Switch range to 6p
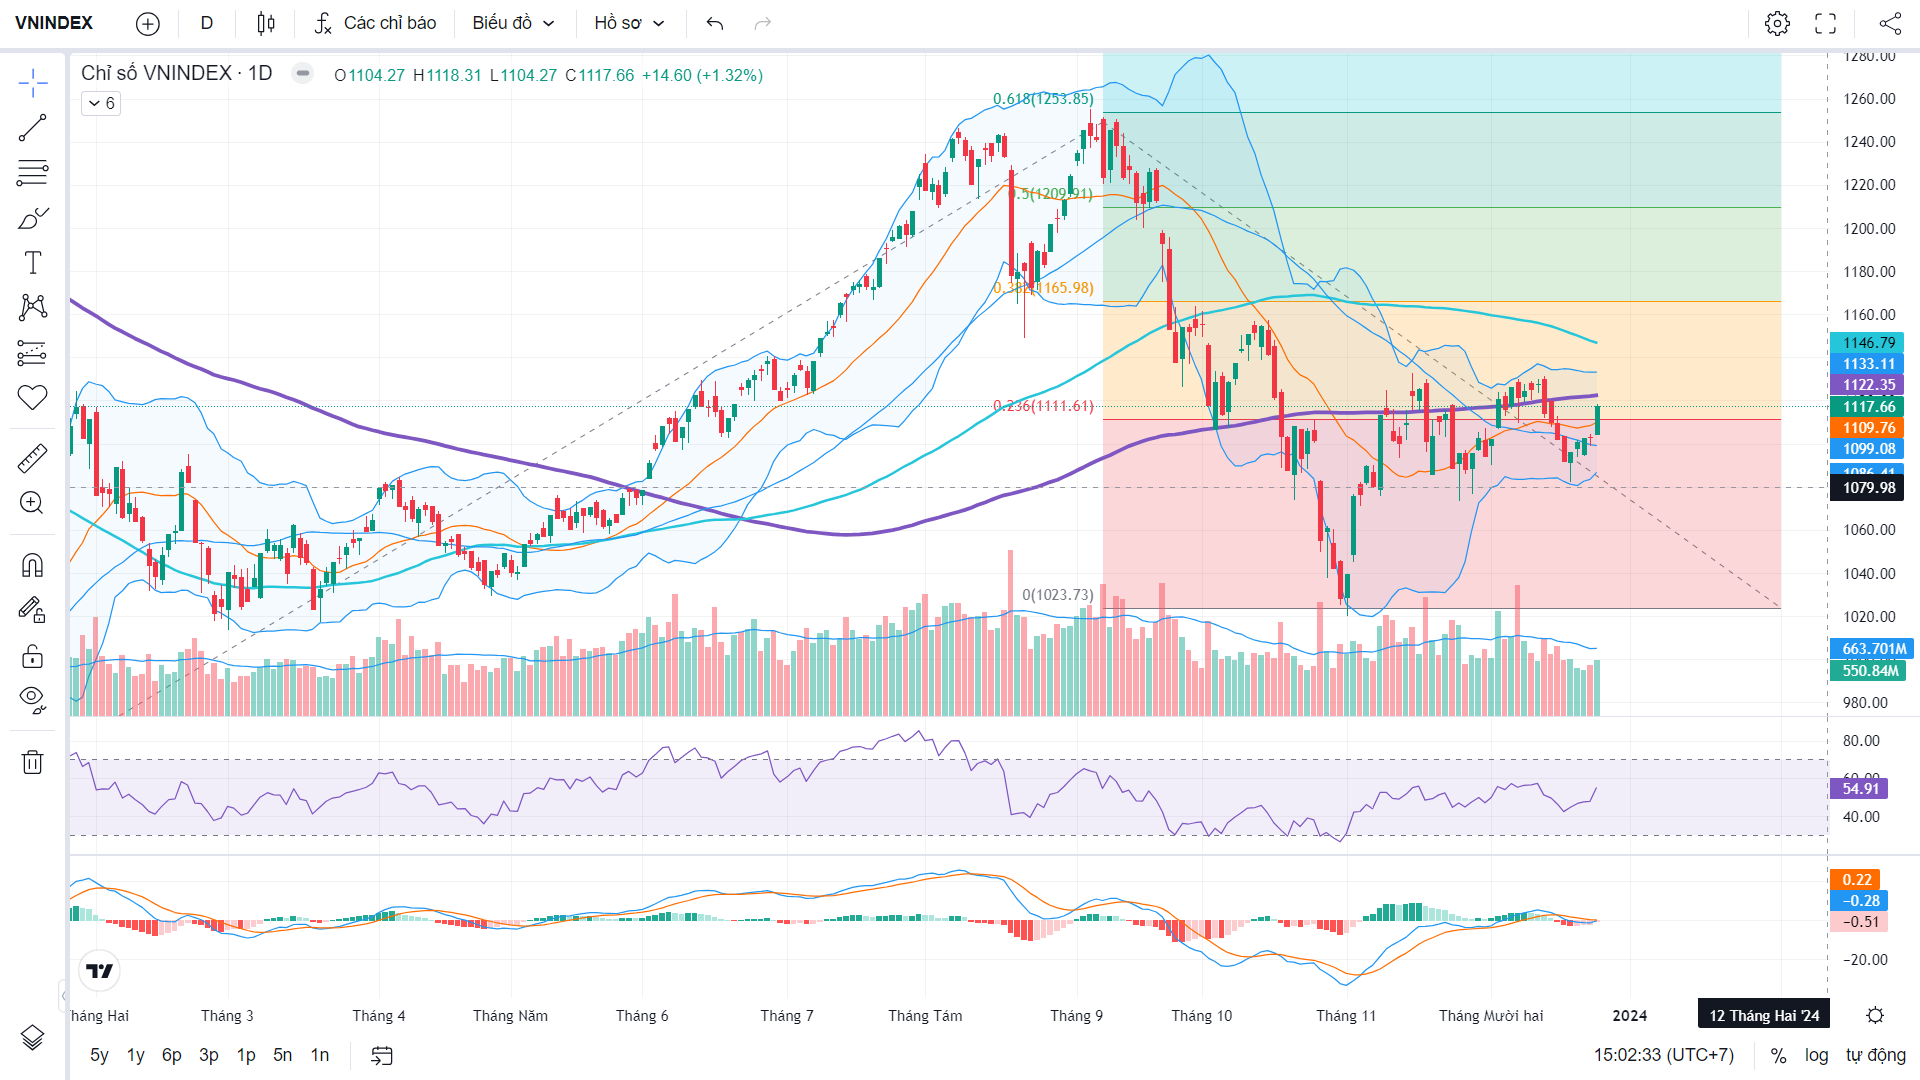The width and height of the screenshot is (1920, 1080). [x=172, y=1055]
